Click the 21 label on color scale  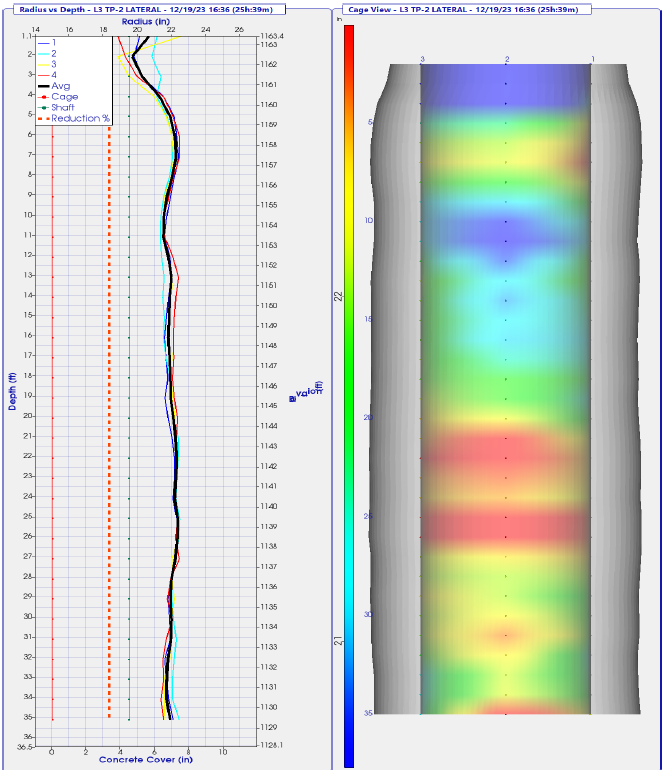[338, 640]
